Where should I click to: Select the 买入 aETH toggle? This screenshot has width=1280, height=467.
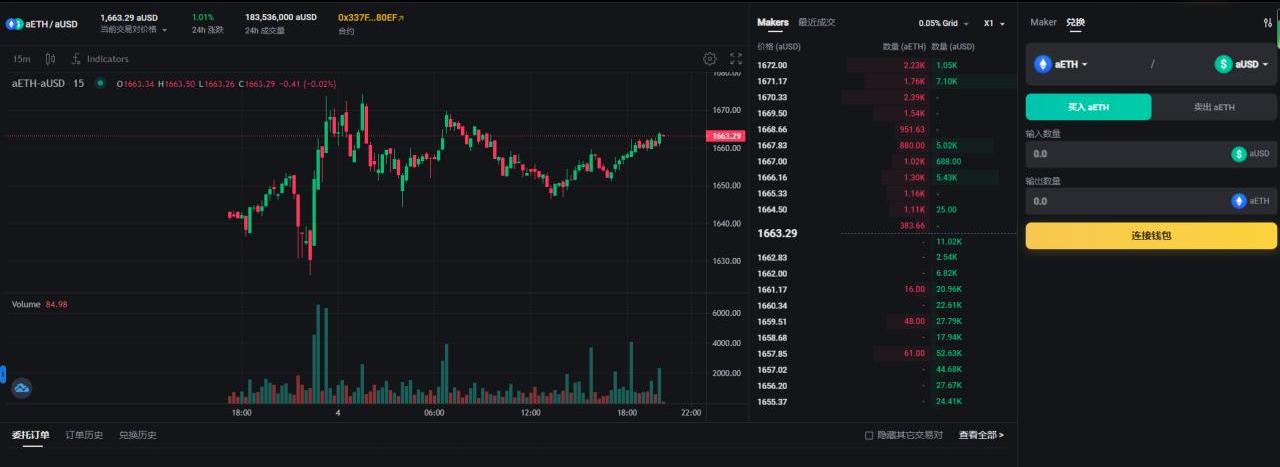(x=1088, y=107)
